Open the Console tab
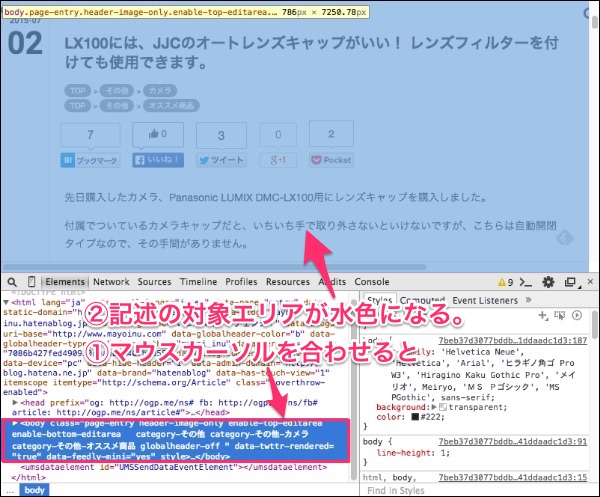600x497 pixels. click(x=372, y=282)
